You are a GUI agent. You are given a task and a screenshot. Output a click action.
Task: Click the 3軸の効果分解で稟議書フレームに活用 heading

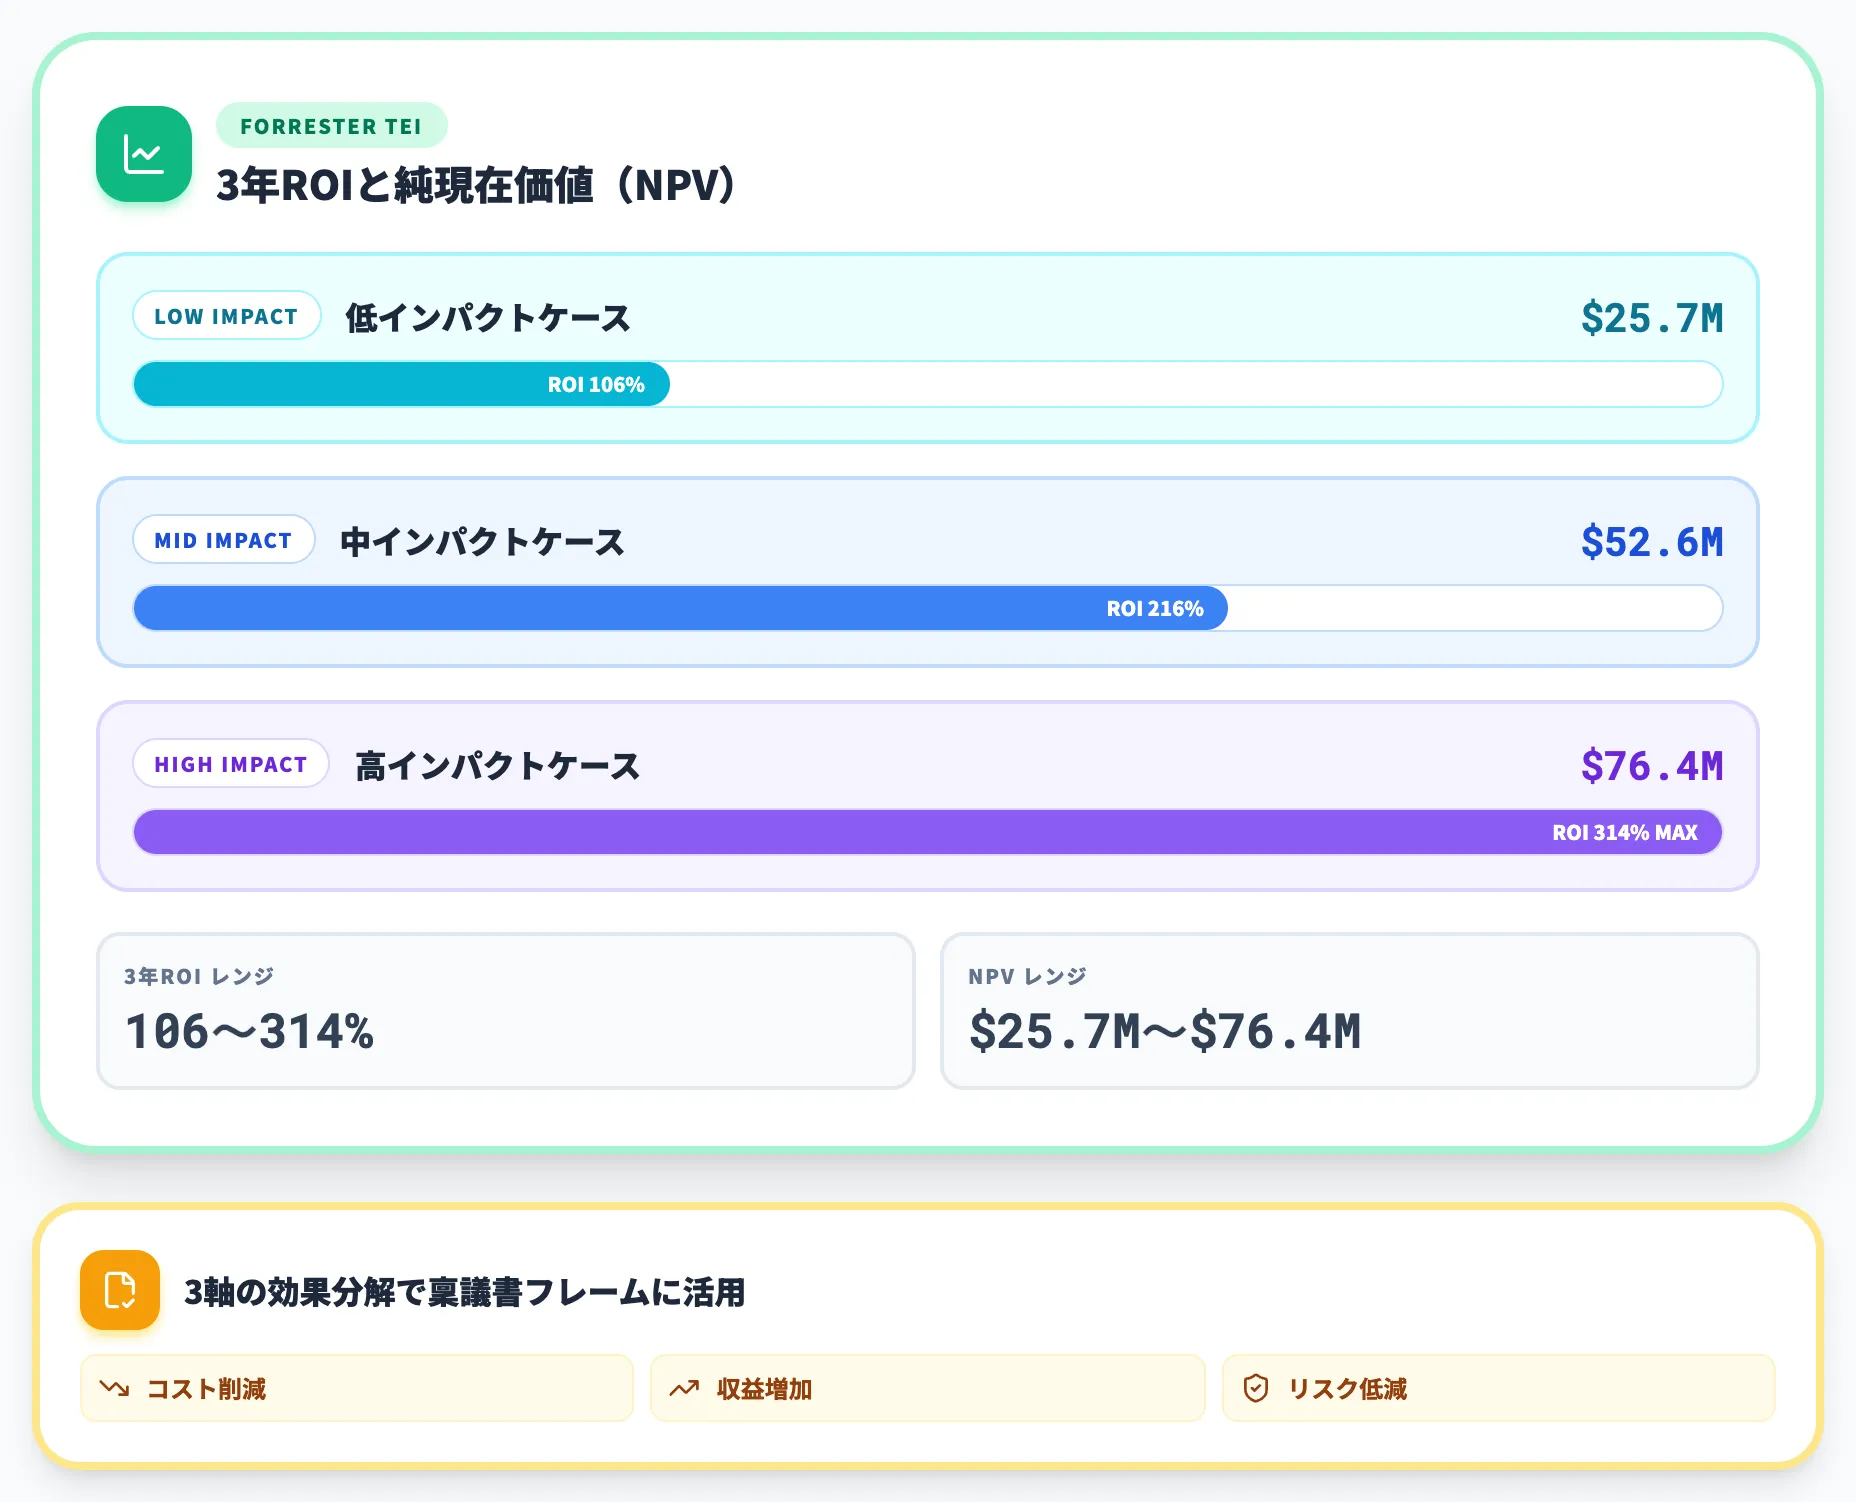(465, 1292)
